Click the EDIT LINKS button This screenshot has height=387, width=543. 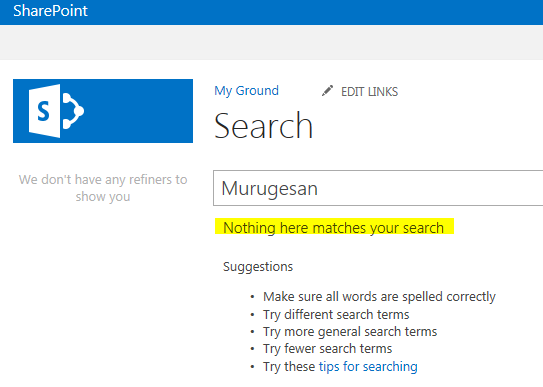point(370,92)
